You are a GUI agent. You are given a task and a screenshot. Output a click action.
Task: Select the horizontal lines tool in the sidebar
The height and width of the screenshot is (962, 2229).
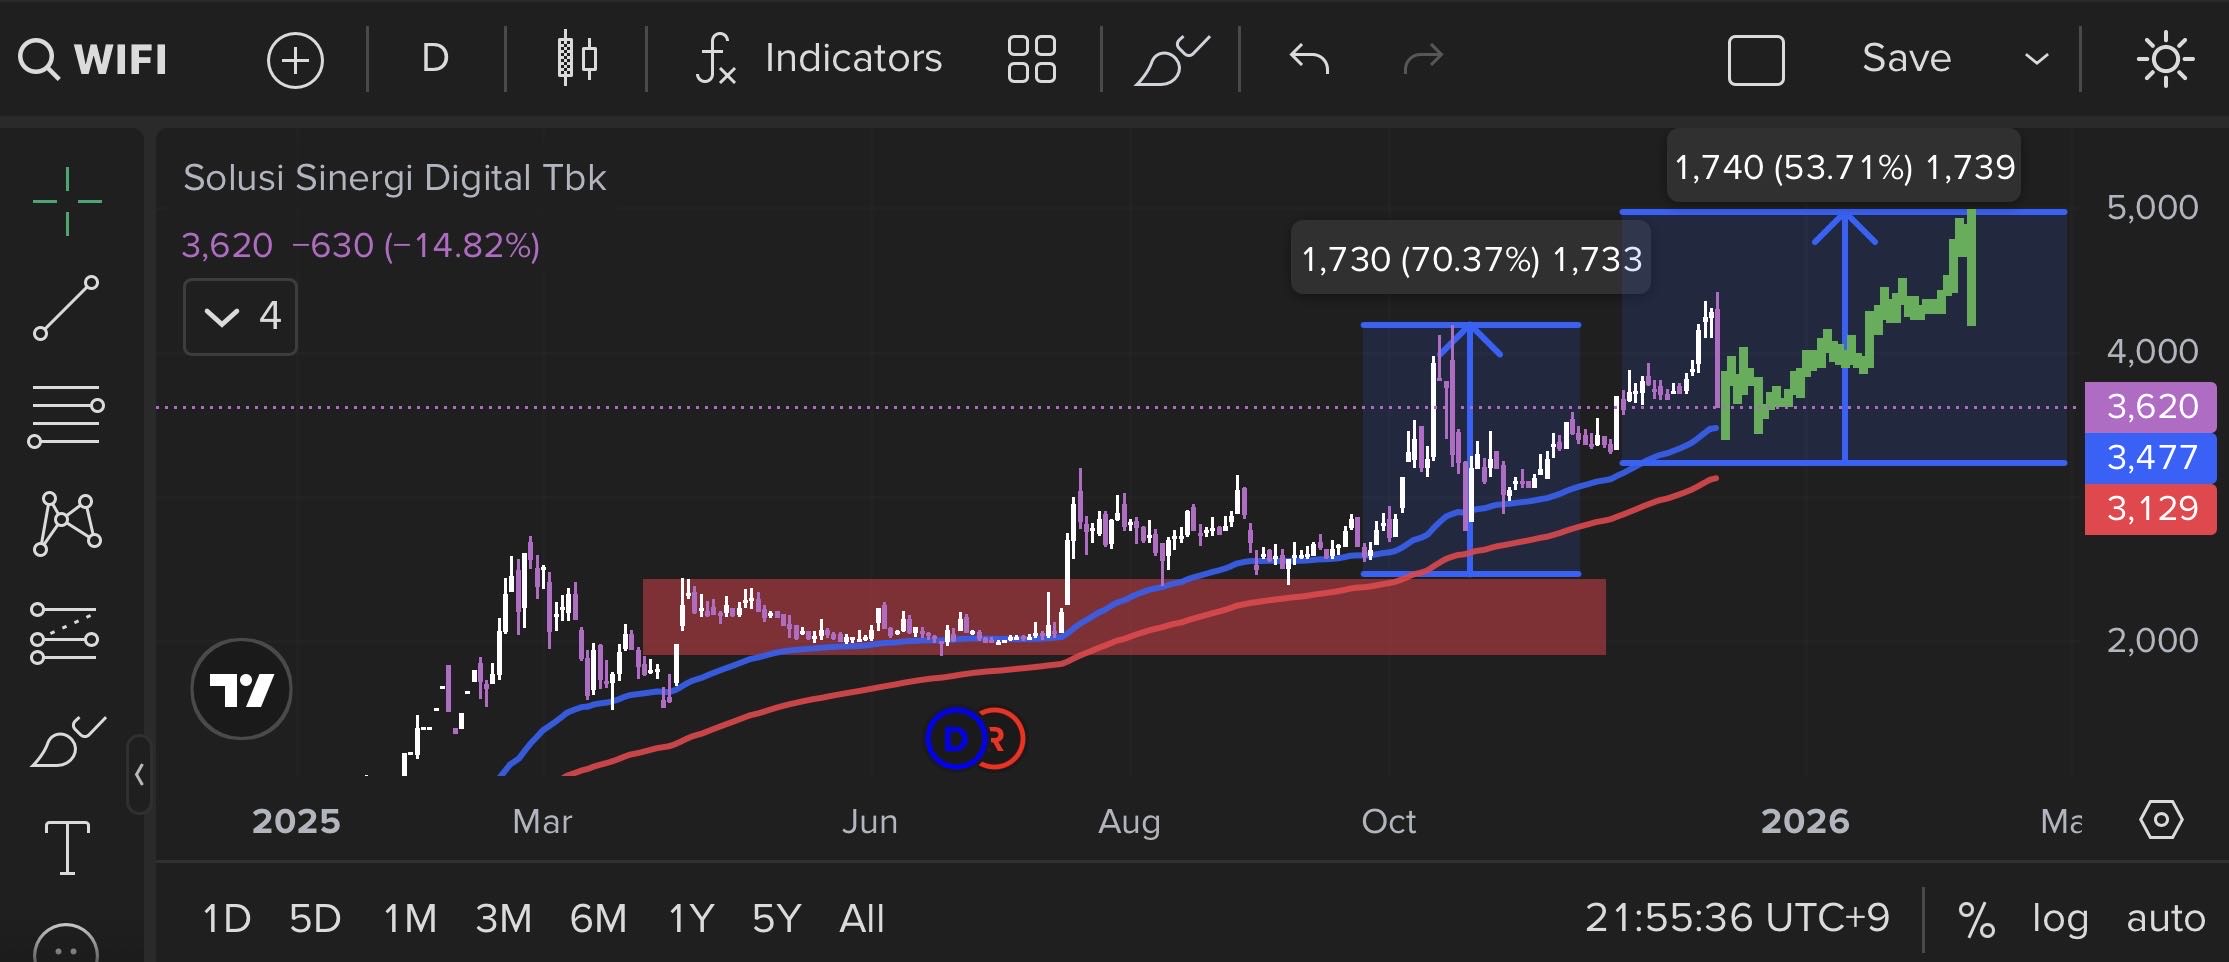click(66, 416)
